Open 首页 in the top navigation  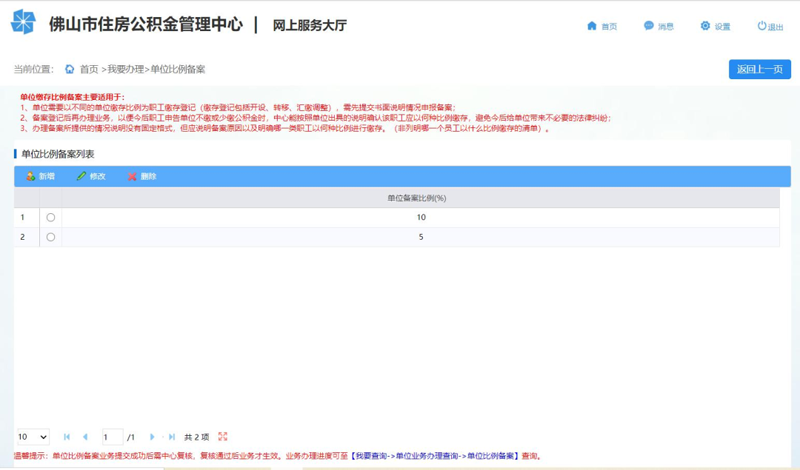pos(602,26)
